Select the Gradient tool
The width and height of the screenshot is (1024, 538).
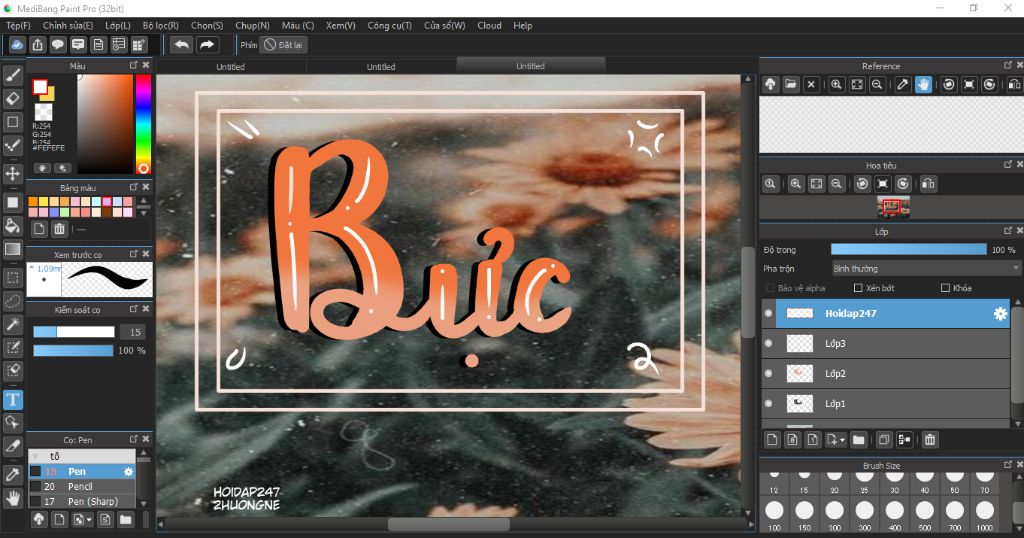12,249
